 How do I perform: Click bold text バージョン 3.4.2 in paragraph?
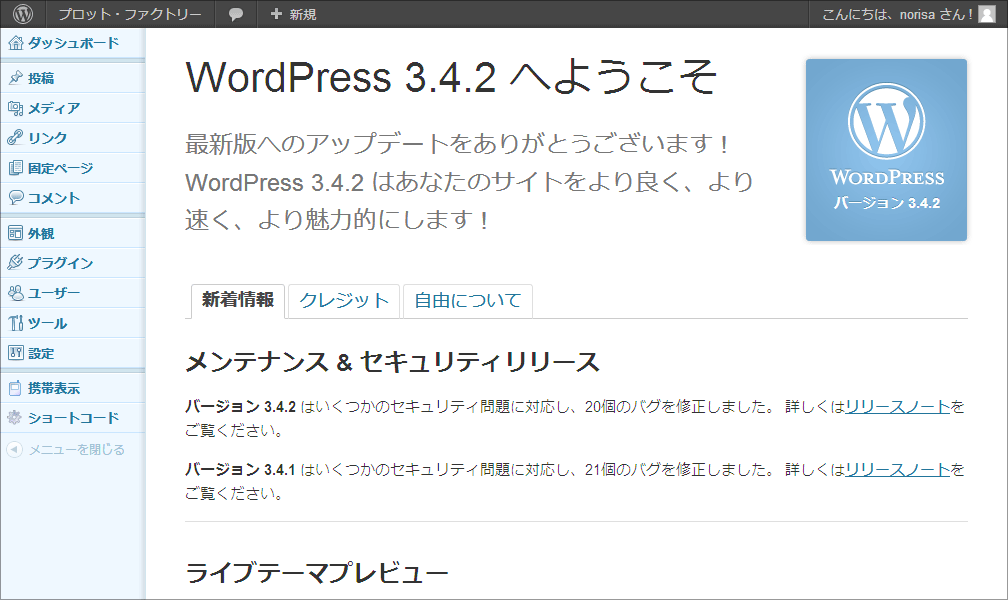[240, 406]
